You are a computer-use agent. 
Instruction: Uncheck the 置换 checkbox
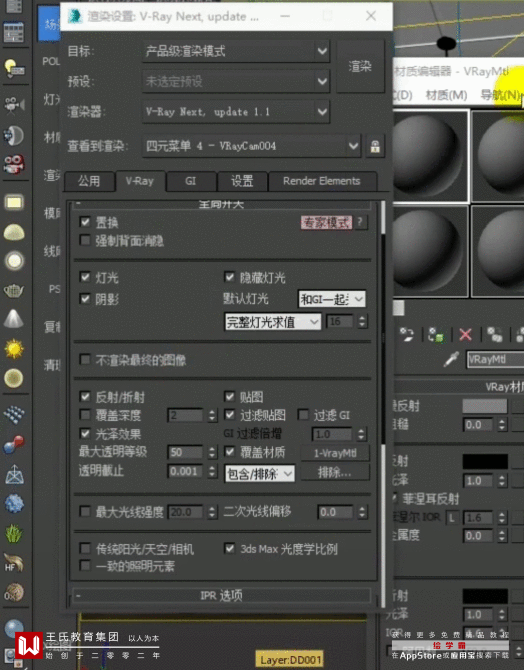click(x=85, y=222)
